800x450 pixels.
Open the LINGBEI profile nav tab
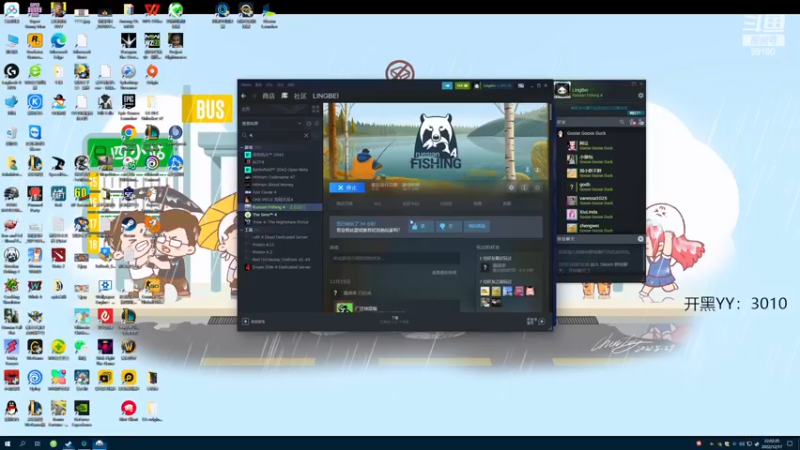[326, 96]
